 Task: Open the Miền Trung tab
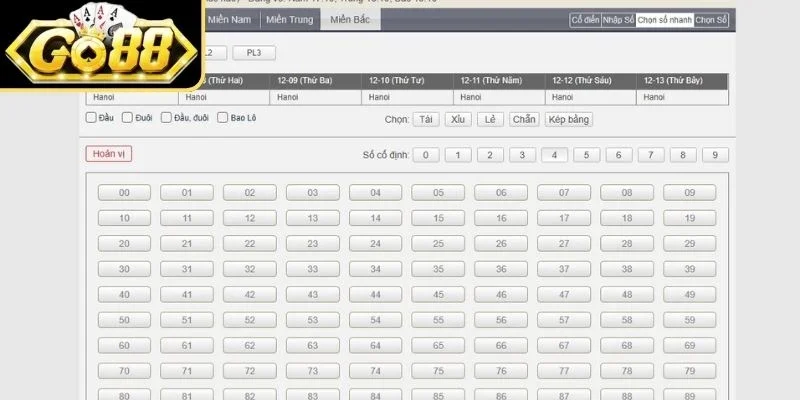click(289, 21)
